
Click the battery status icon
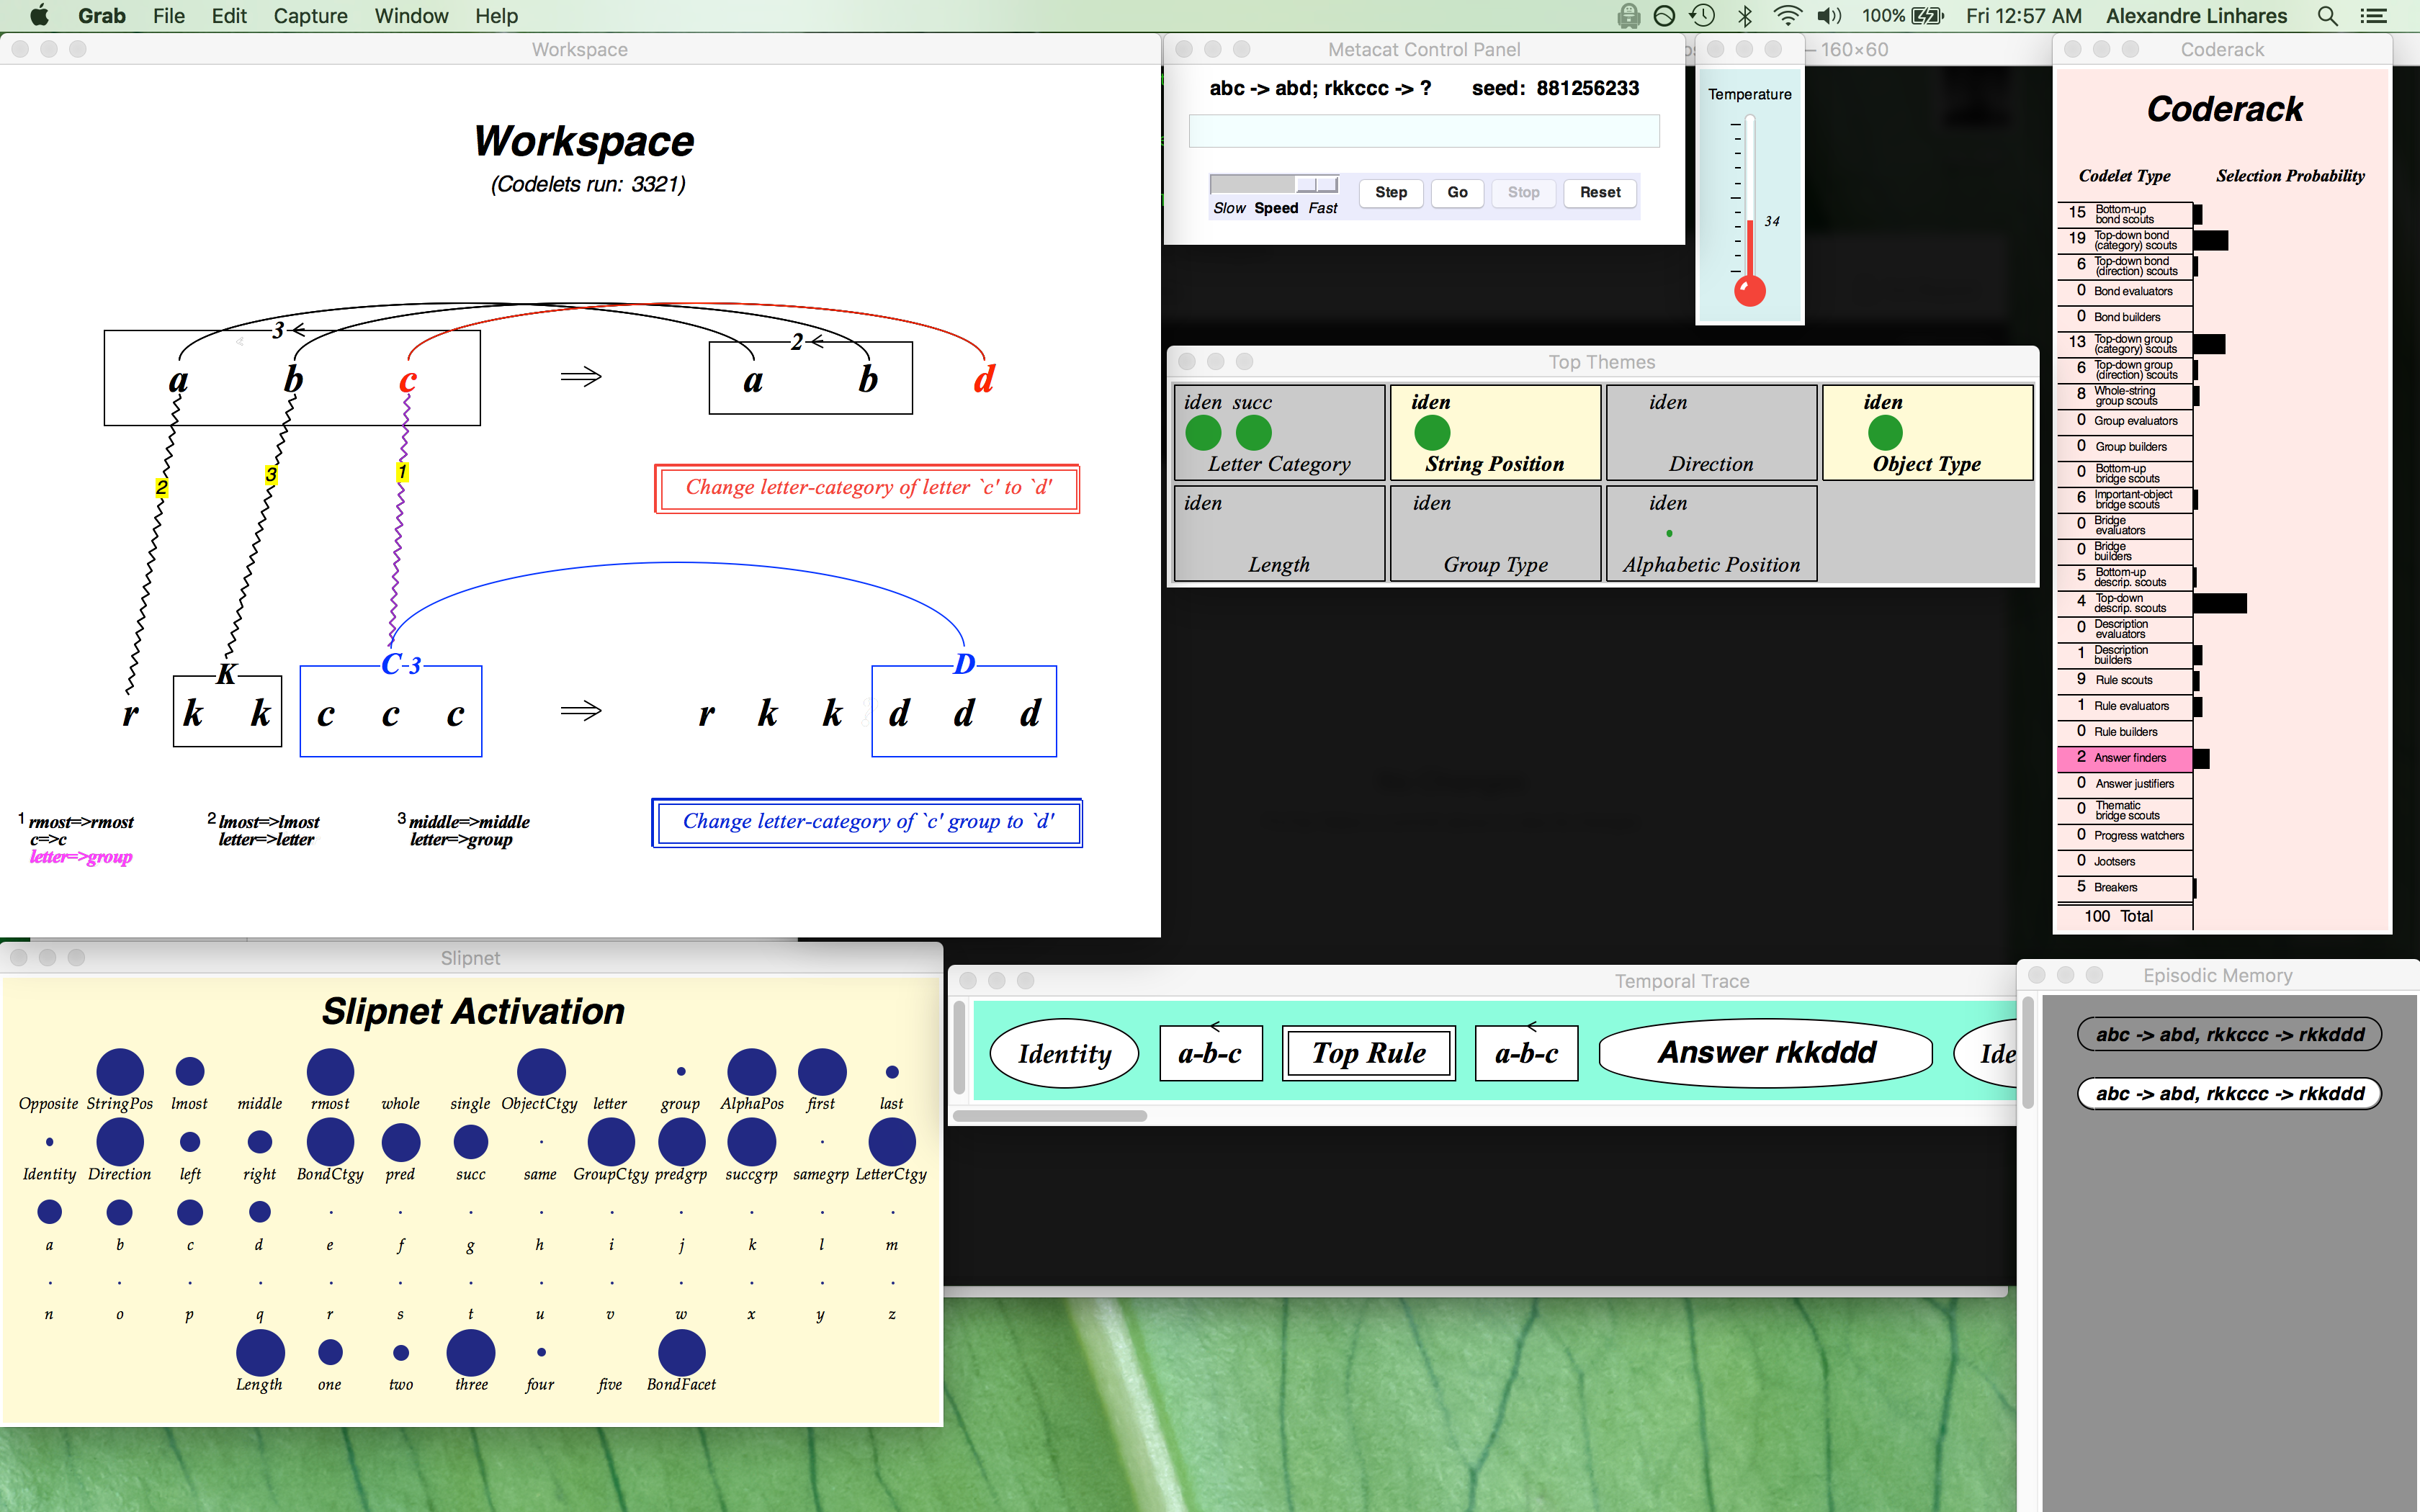pos(1927,15)
